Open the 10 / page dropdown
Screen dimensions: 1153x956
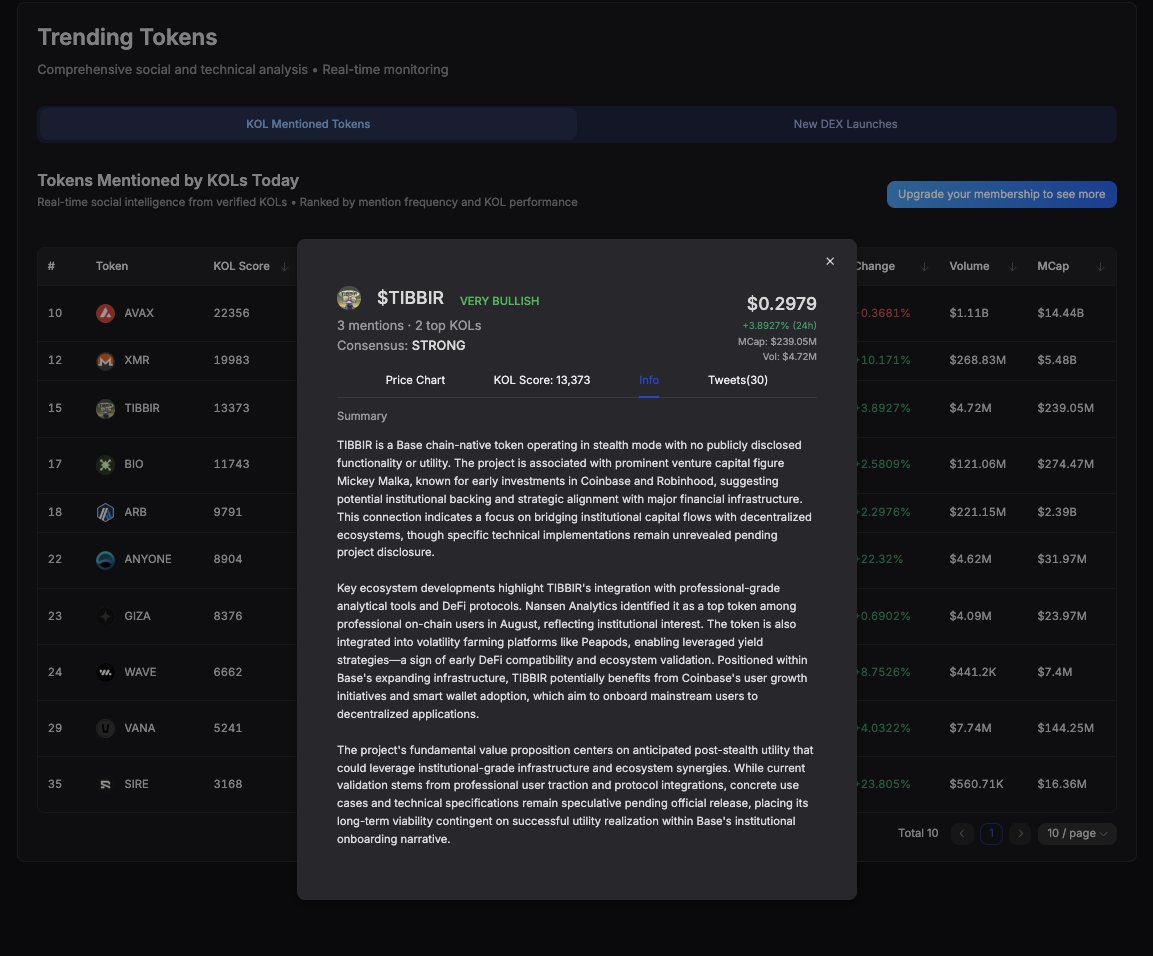coord(1077,833)
